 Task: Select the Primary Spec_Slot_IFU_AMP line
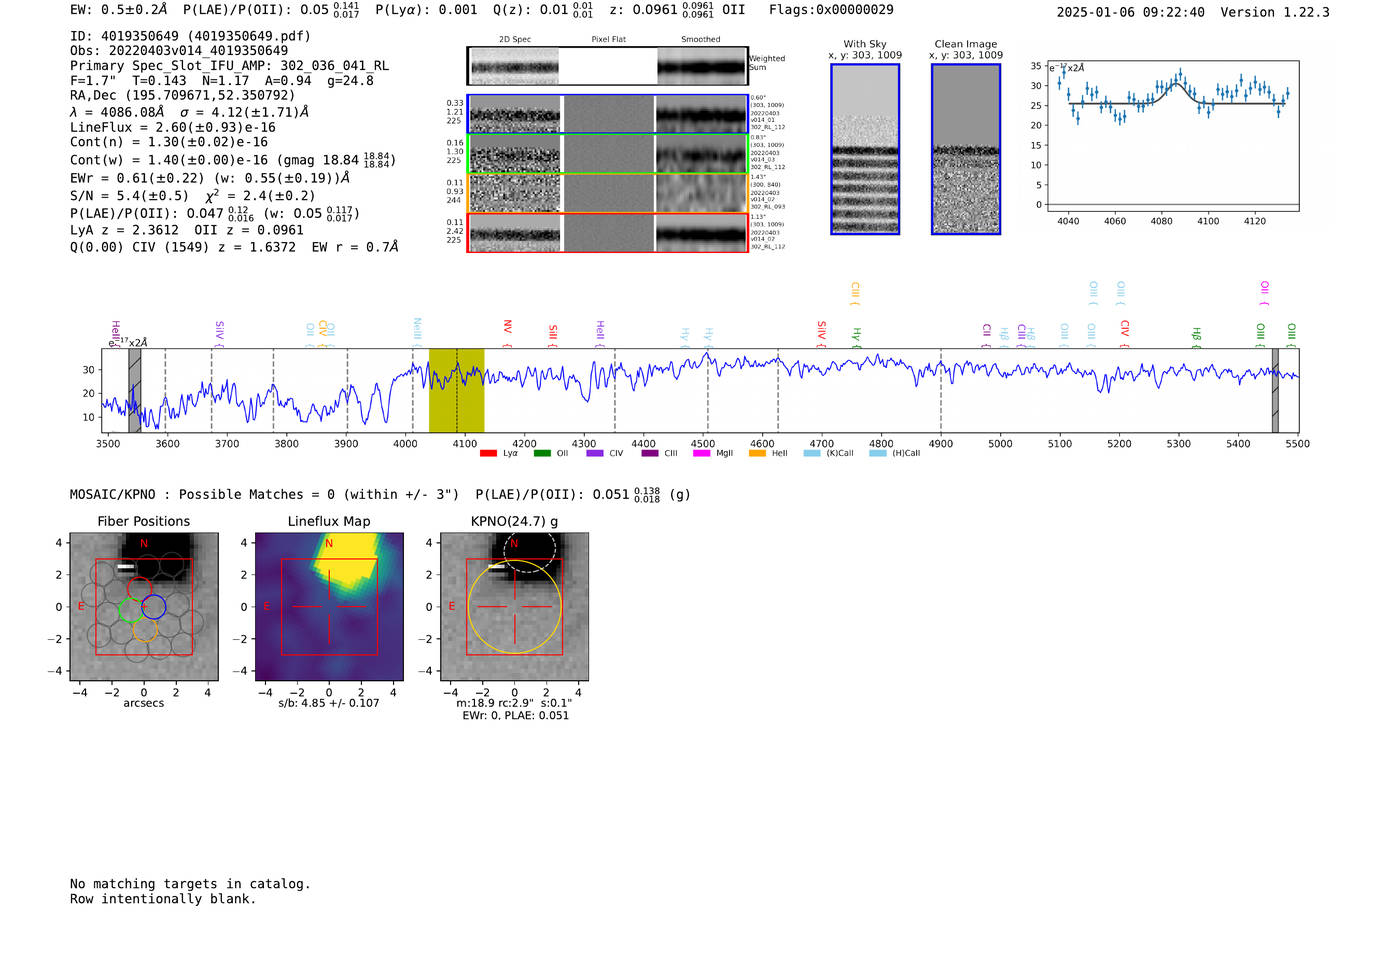[230, 66]
